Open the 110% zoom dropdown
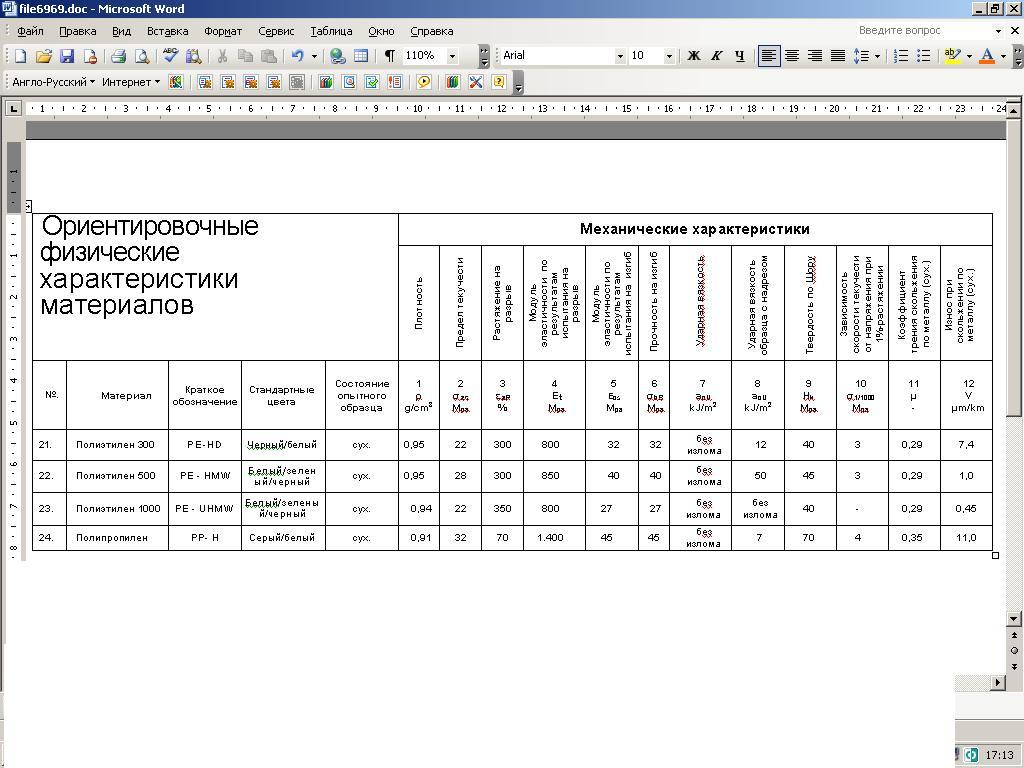Screen dimensions: 1024x768 point(452,56)
